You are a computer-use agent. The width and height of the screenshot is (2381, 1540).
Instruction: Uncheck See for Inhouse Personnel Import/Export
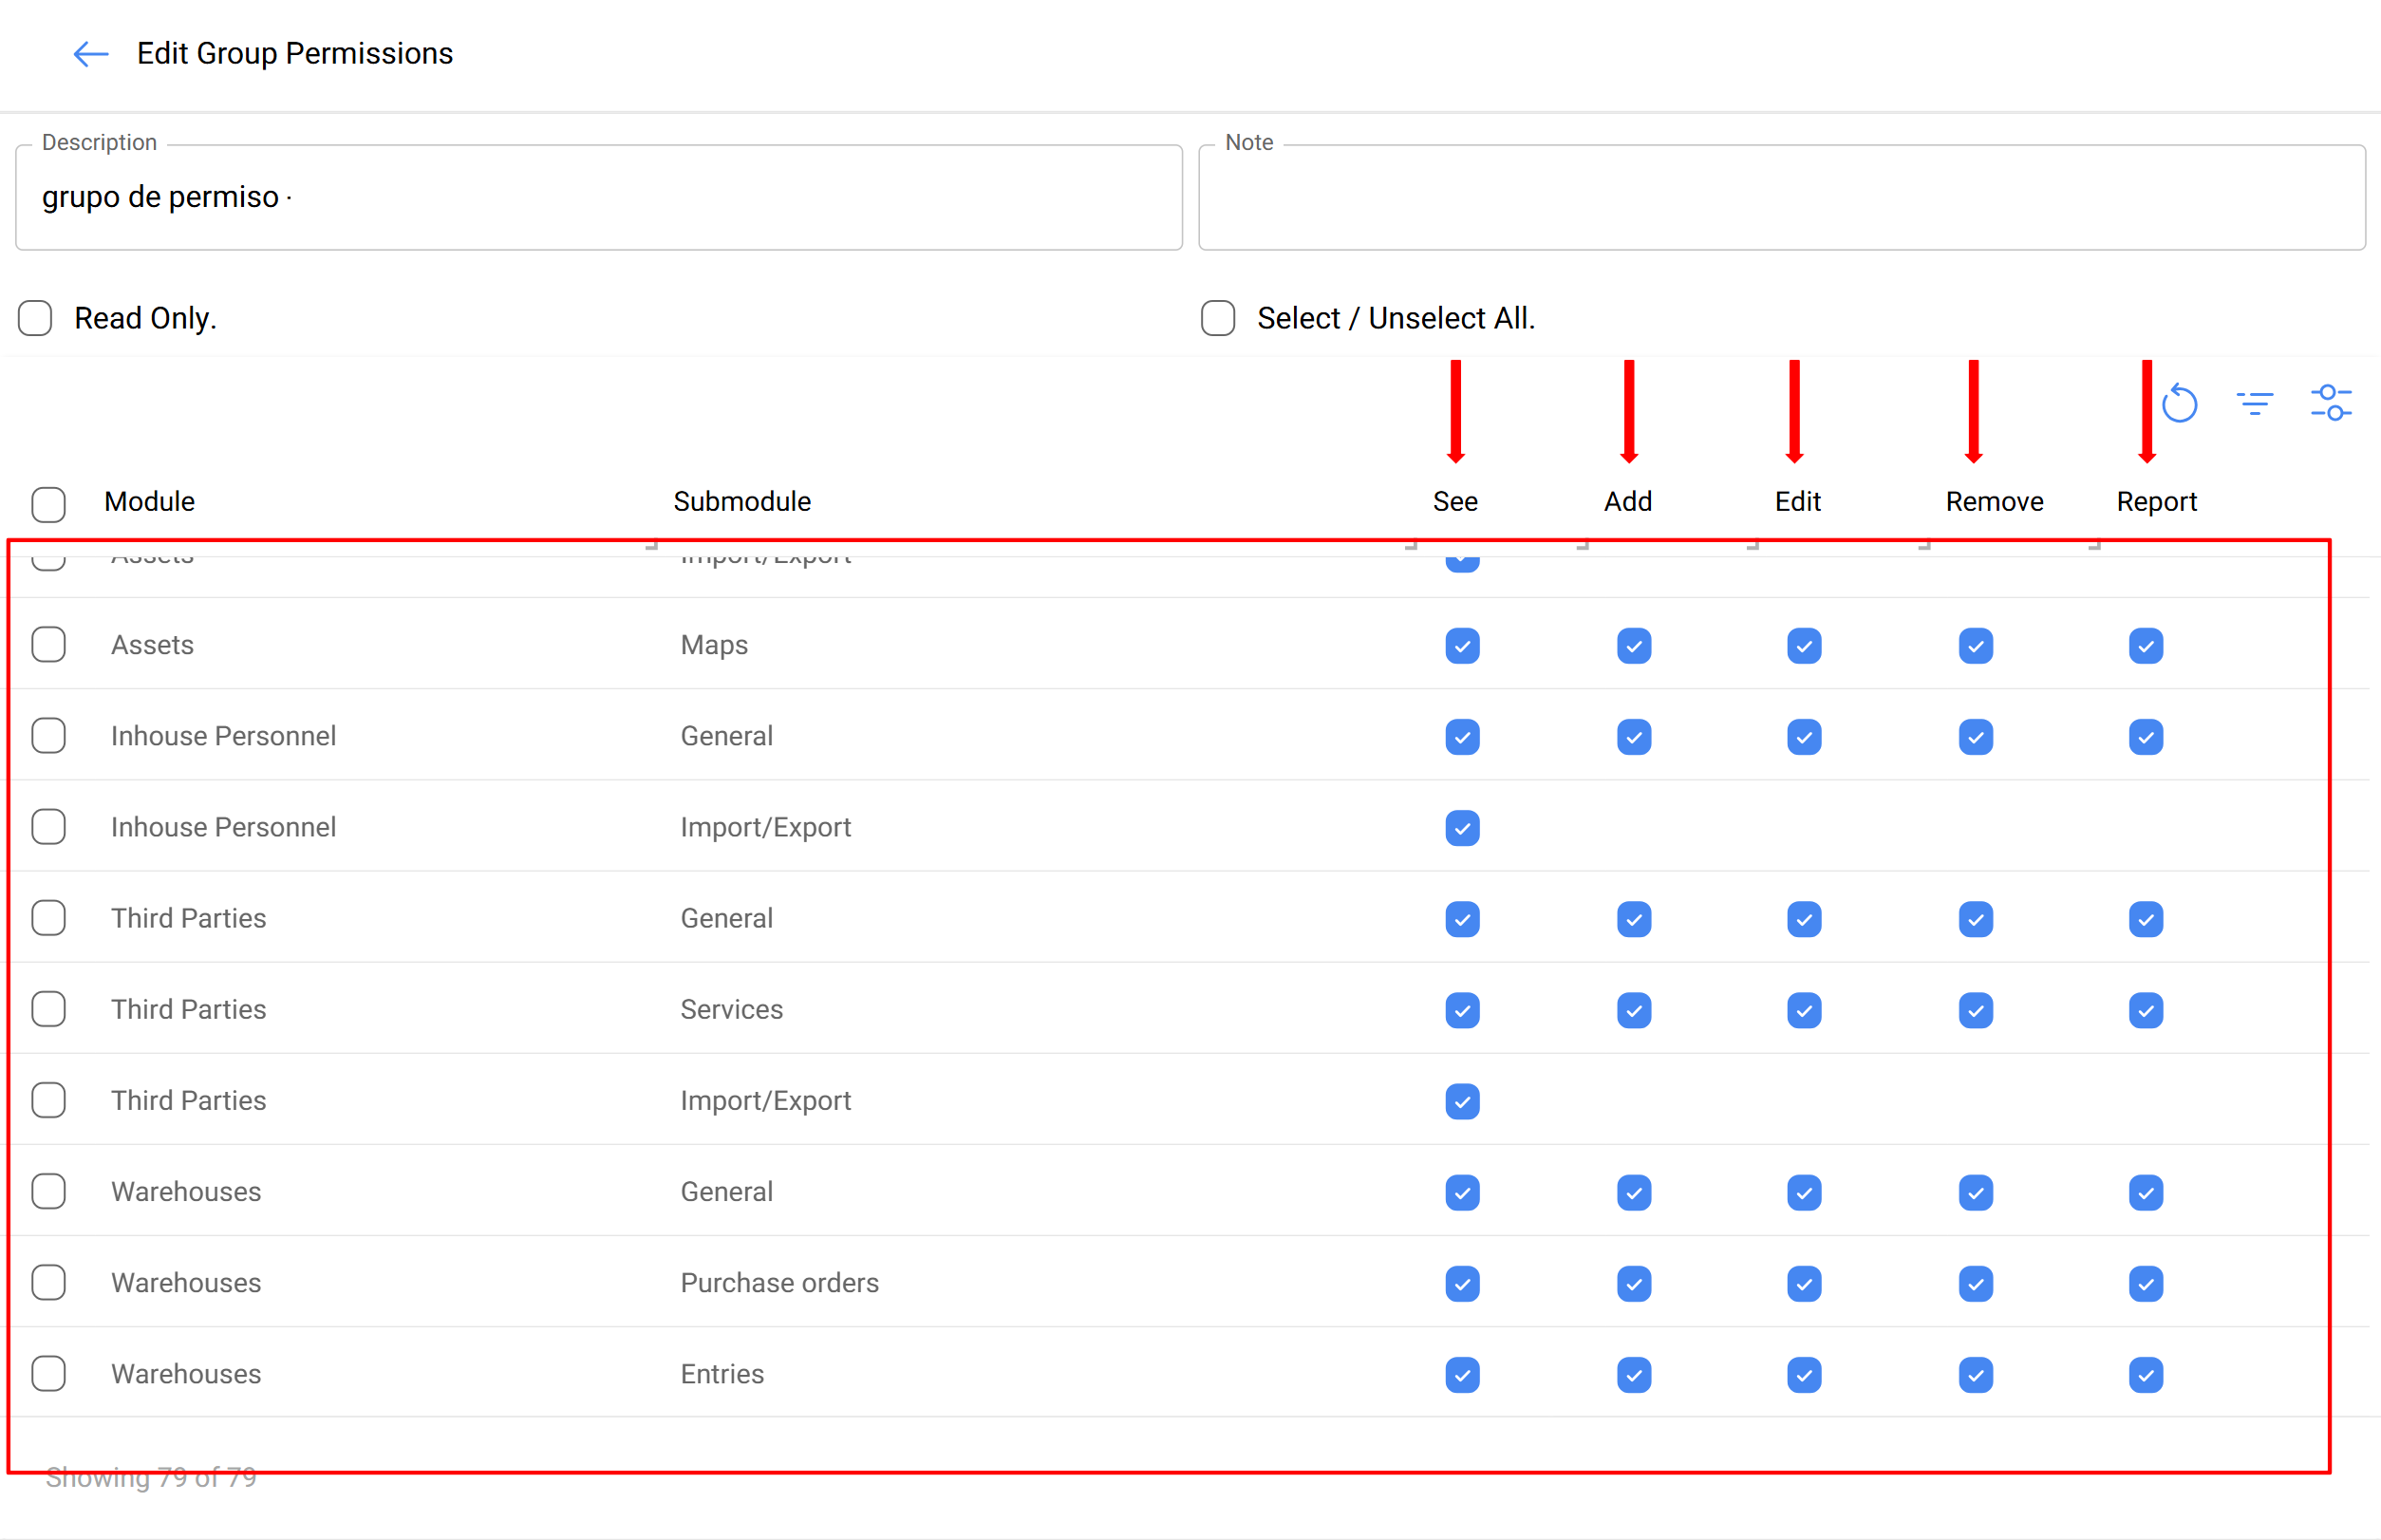(x=1462, y=828)
